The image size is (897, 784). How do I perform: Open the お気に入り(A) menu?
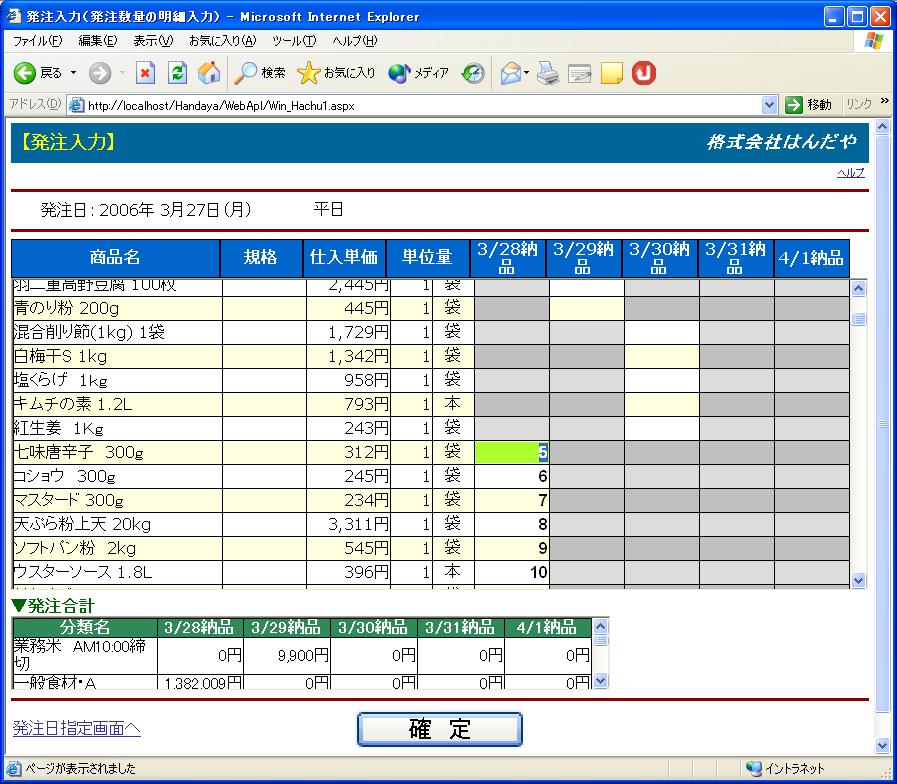[222, 41]
